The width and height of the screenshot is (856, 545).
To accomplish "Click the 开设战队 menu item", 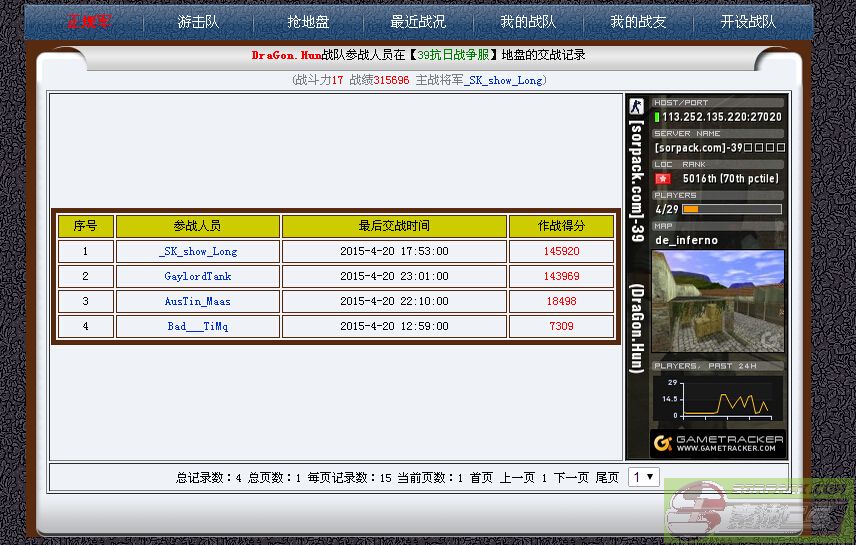I will [x=748, y=21].
